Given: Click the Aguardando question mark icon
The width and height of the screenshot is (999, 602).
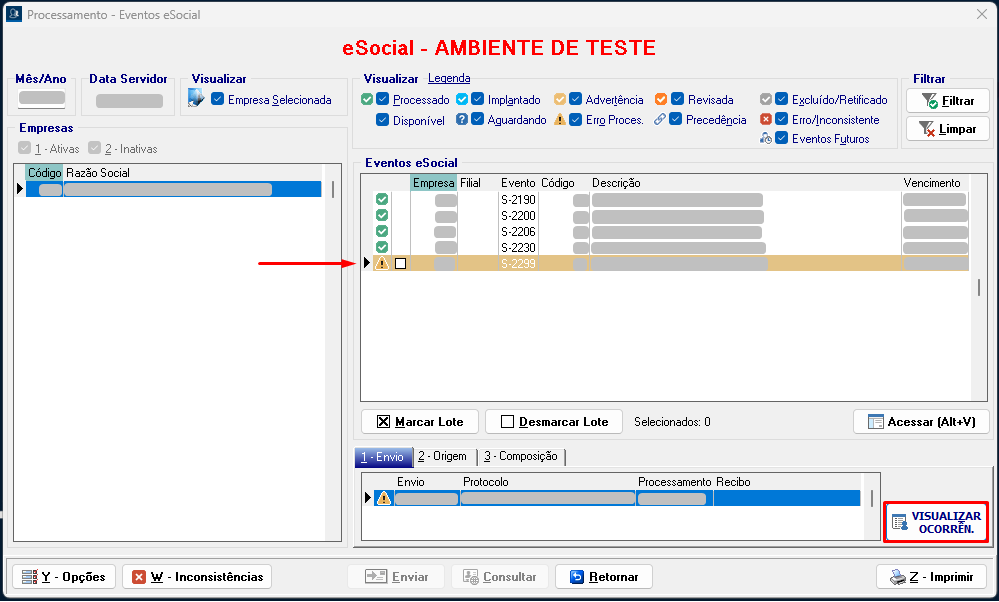Looking at the screenshot, I should 462,119.
